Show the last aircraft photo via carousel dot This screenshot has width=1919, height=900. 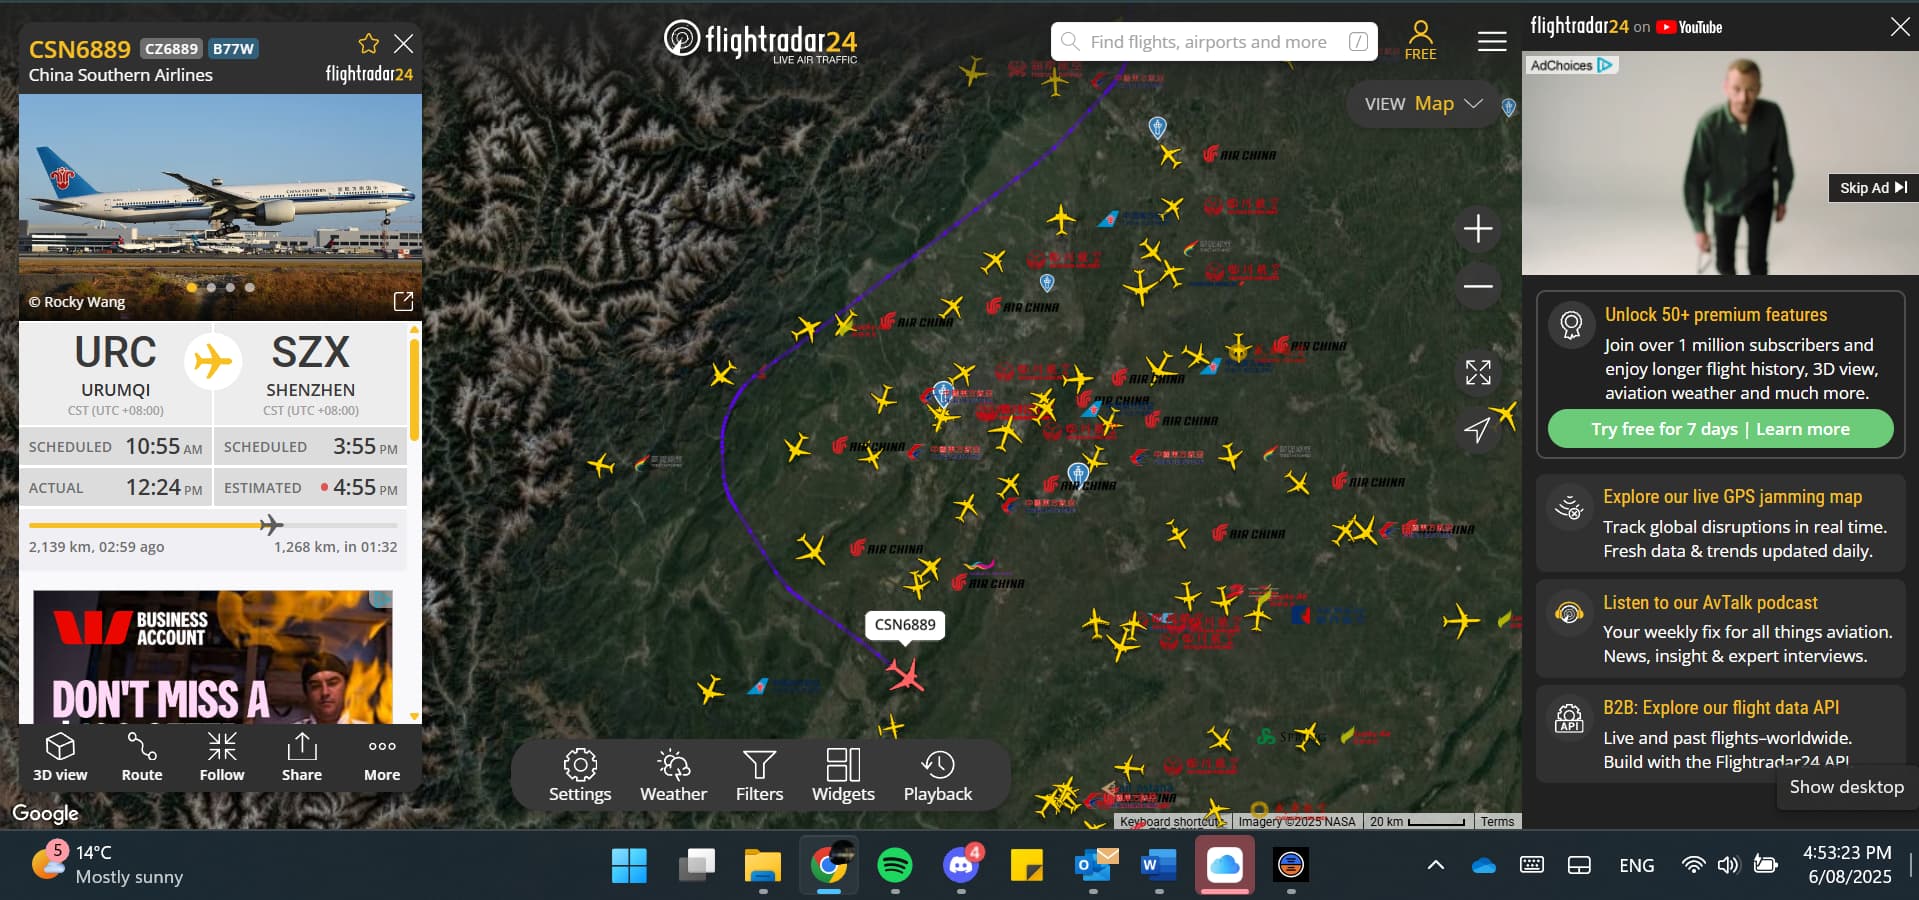point(250,287)
